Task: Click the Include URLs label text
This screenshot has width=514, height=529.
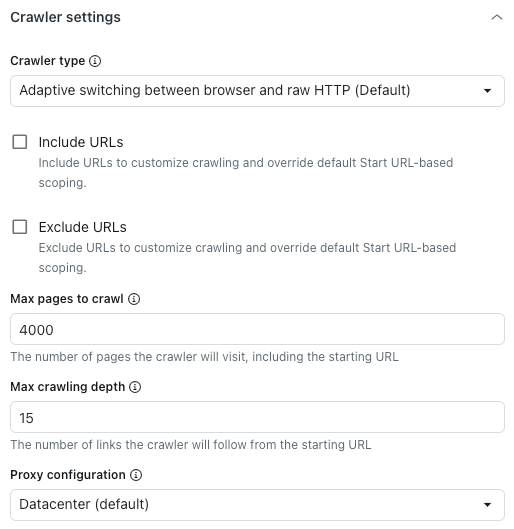Action: pyautogui.click(x=81, y=142)
